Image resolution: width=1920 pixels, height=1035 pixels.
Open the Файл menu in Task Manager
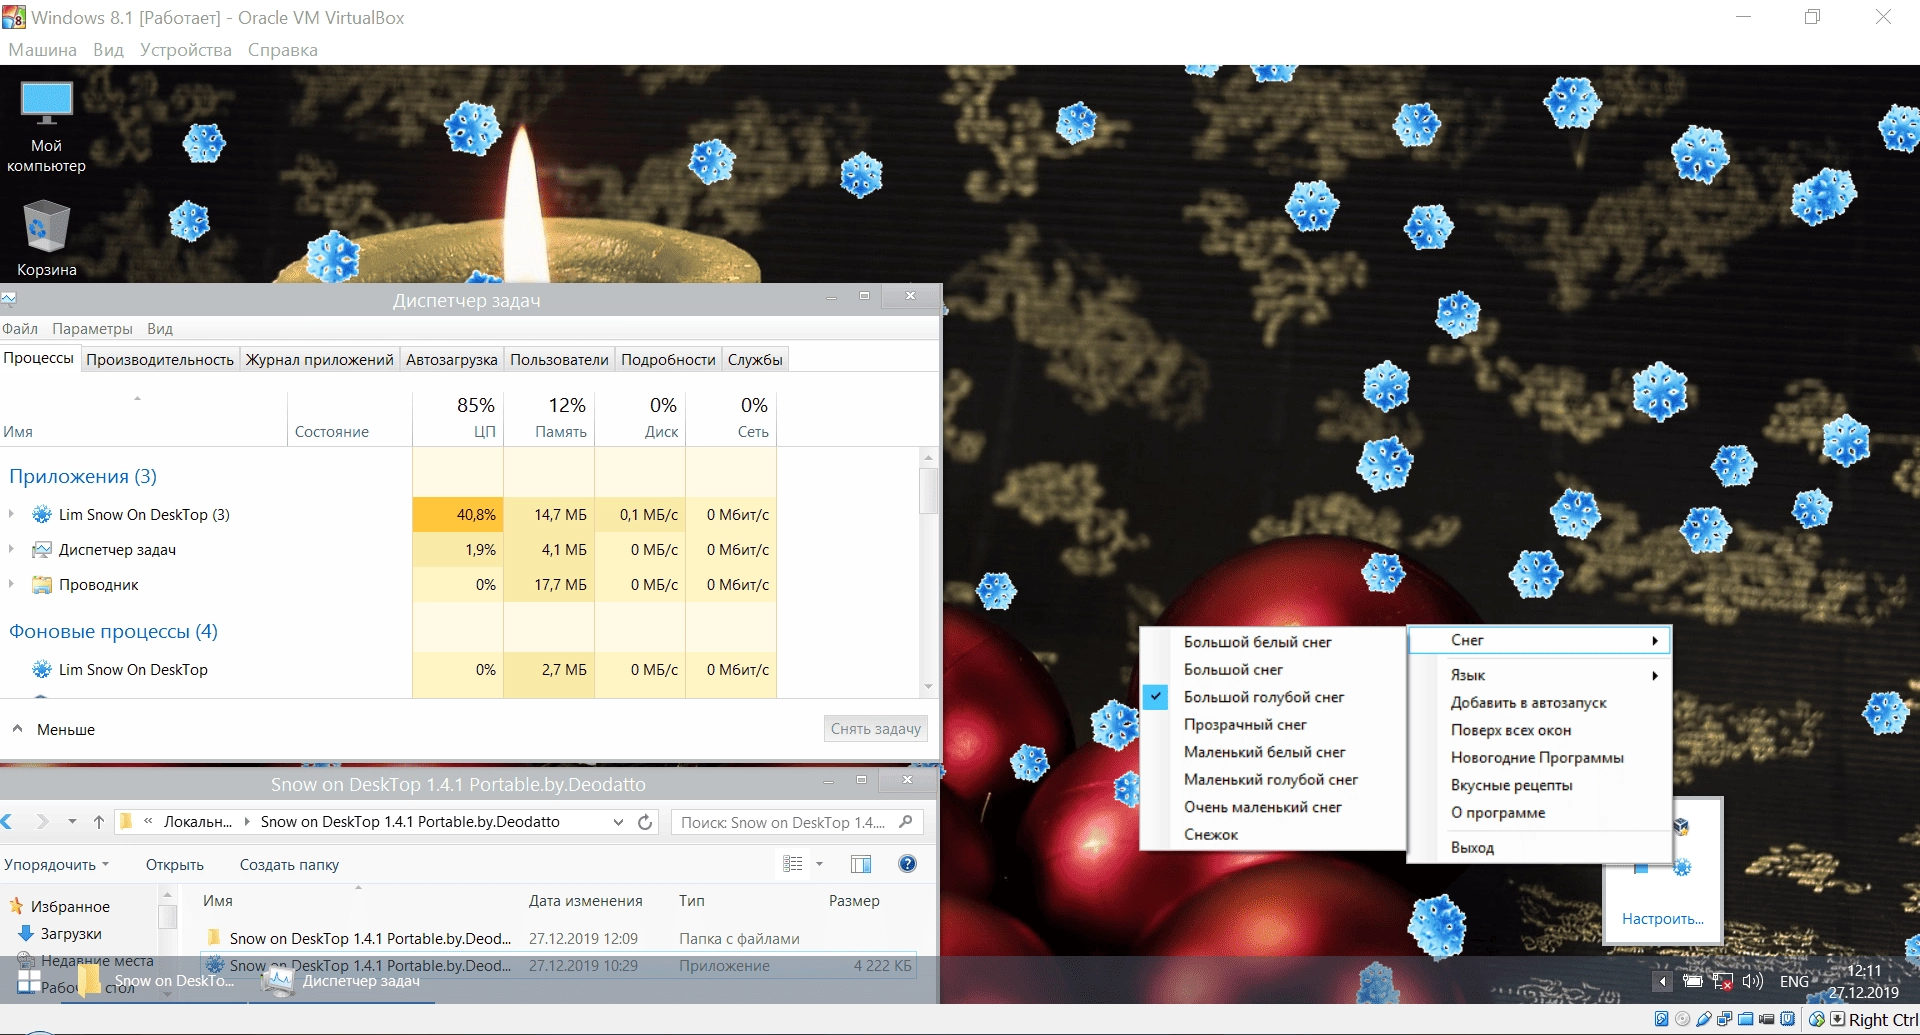[20, 329]
